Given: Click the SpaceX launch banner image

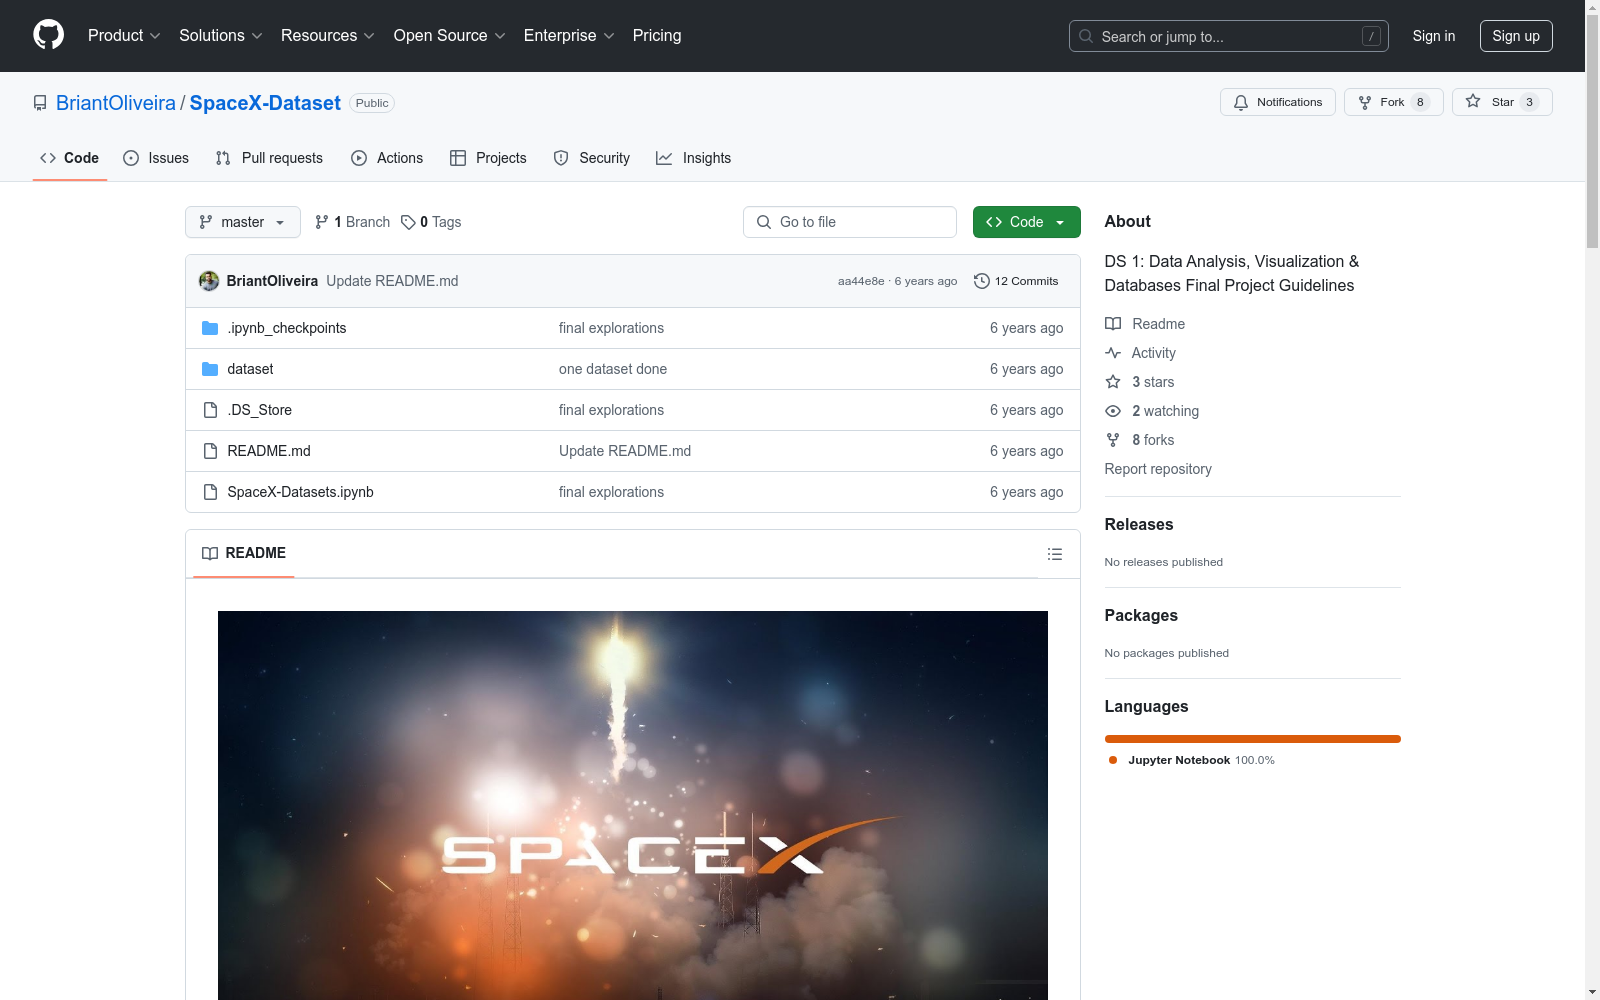Looking at the screenshot, I should coord(633,805).
